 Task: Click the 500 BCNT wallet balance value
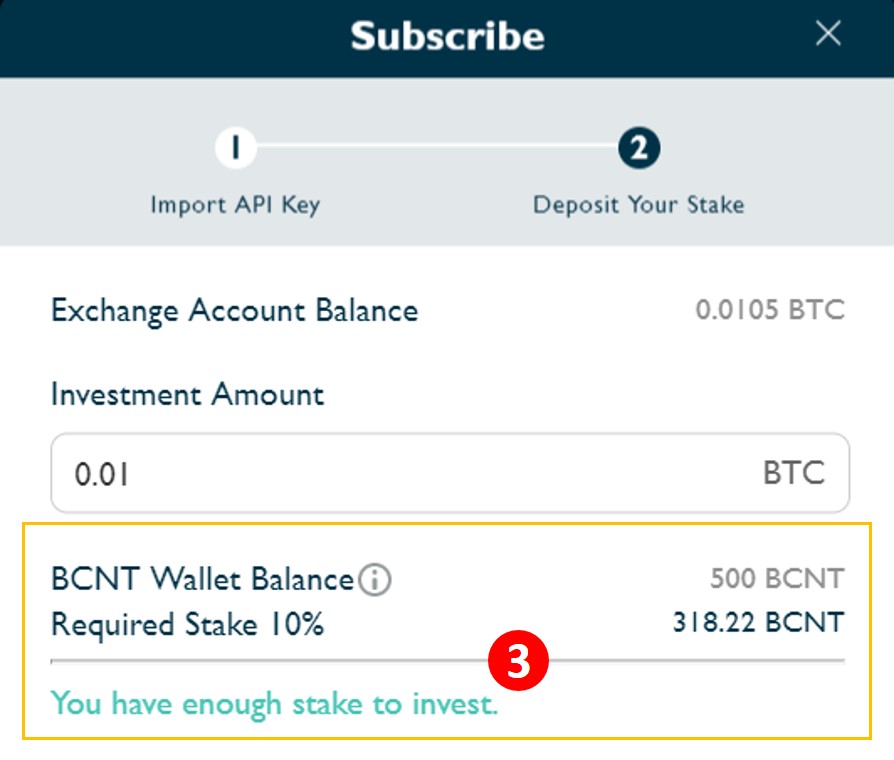pos(777,578)
